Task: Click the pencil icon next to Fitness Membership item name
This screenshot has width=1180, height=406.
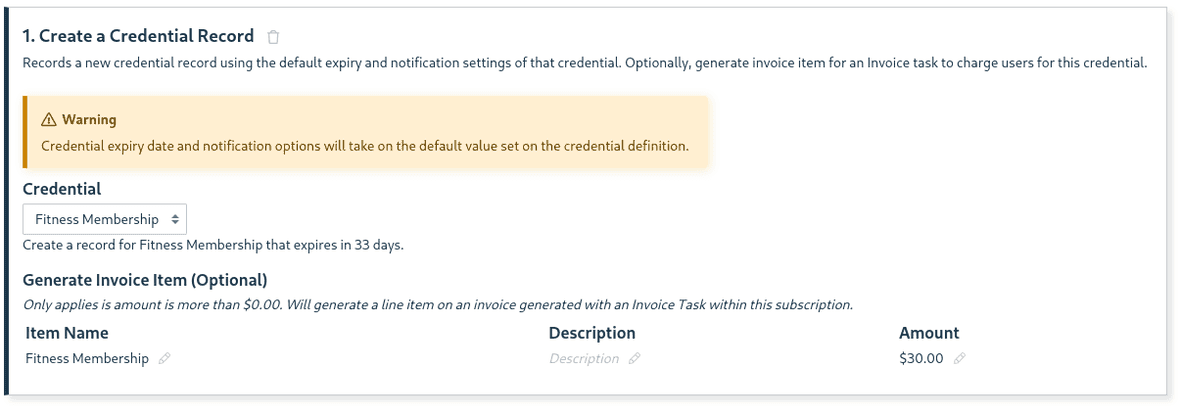Action: [164, 359]
